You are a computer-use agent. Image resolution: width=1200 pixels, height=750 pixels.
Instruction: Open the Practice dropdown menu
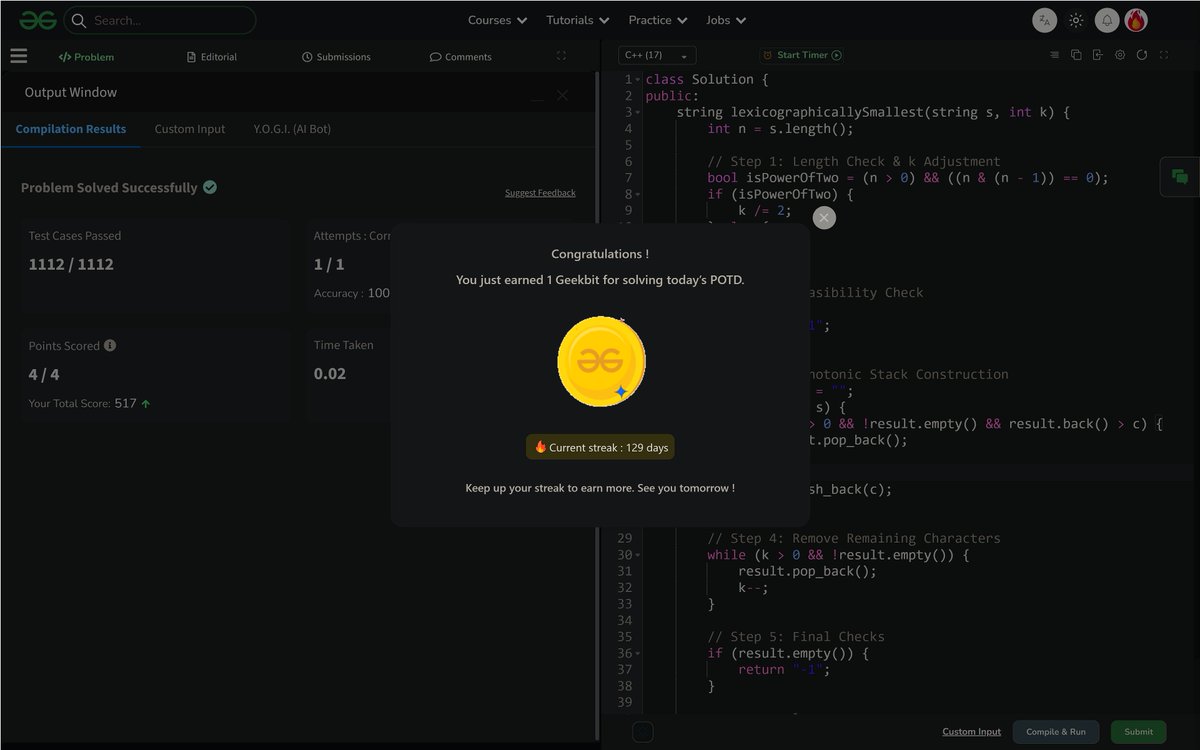[x=657, y=20]
